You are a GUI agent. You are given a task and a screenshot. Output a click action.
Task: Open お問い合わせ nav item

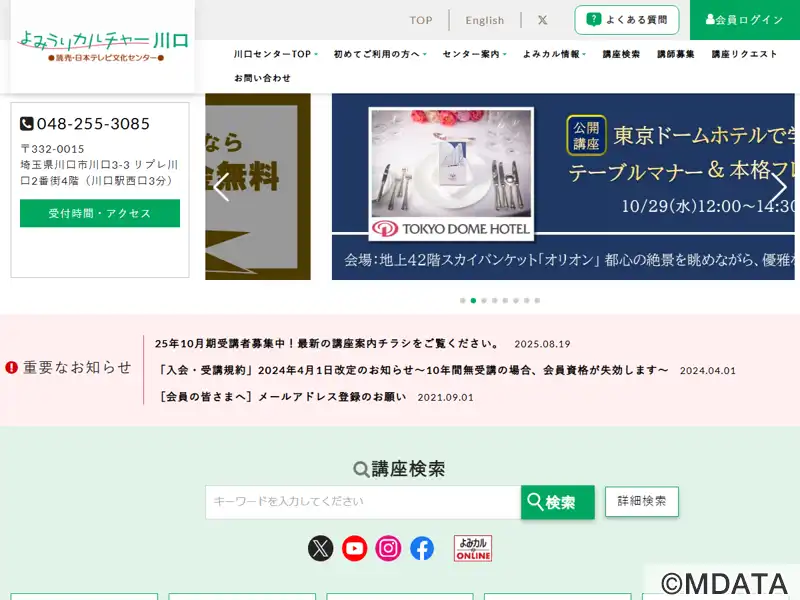click(x=262, y=78)
